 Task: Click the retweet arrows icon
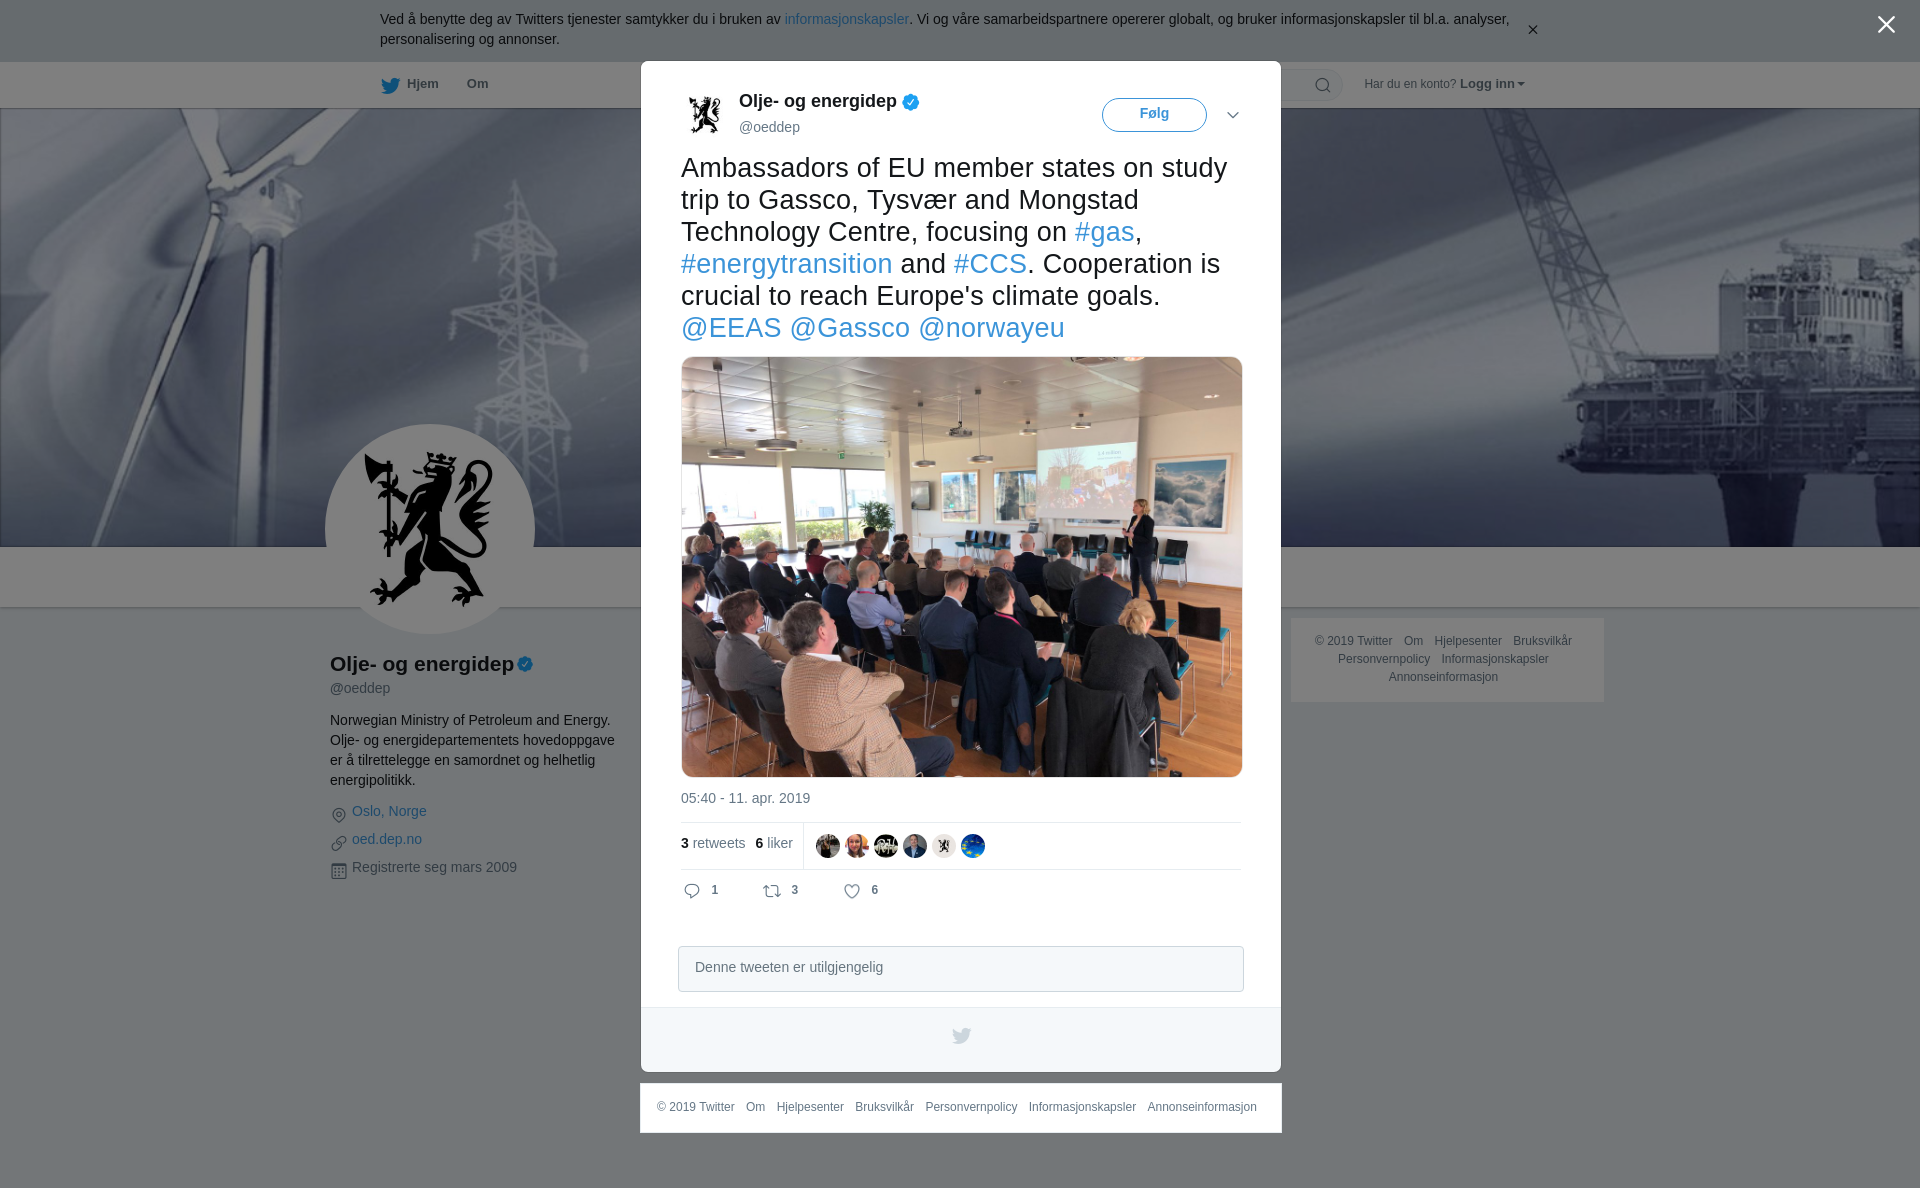(772, 891)
